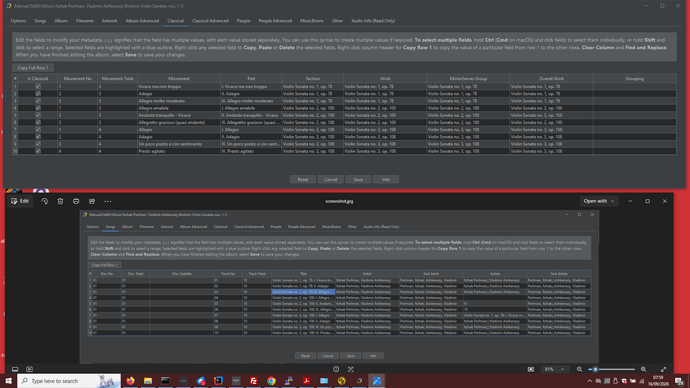Click the zoom to fit icon

[531, 369]
